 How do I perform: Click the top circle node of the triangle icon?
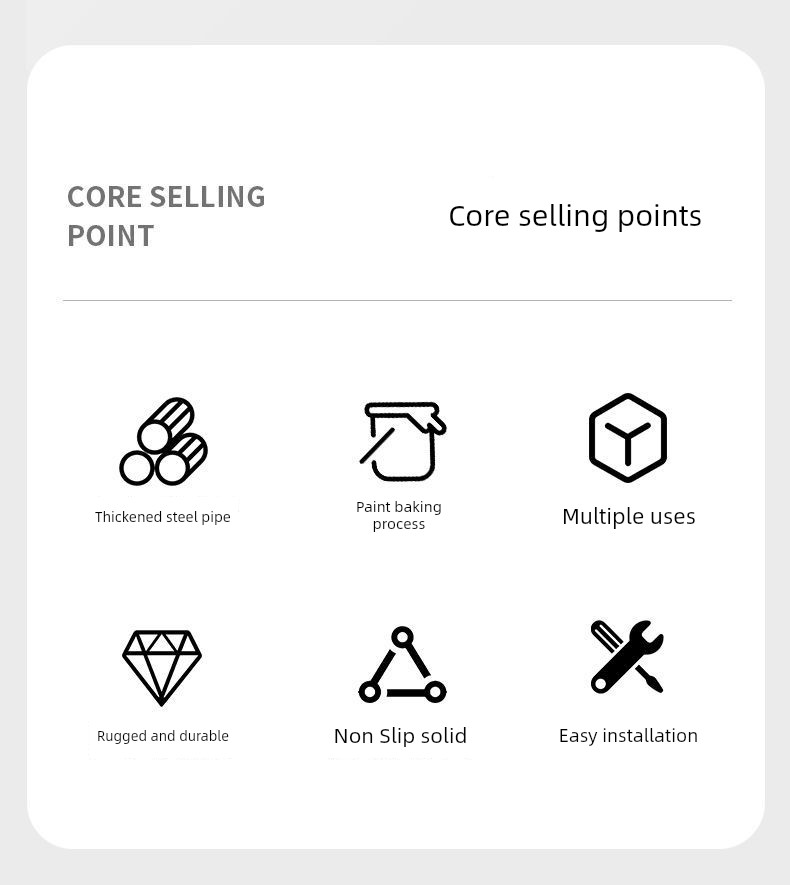402,636
